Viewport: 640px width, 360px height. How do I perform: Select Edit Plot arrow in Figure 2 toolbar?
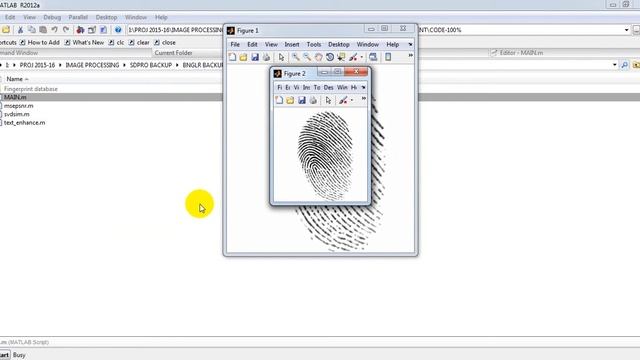click(x=328, y=100)
